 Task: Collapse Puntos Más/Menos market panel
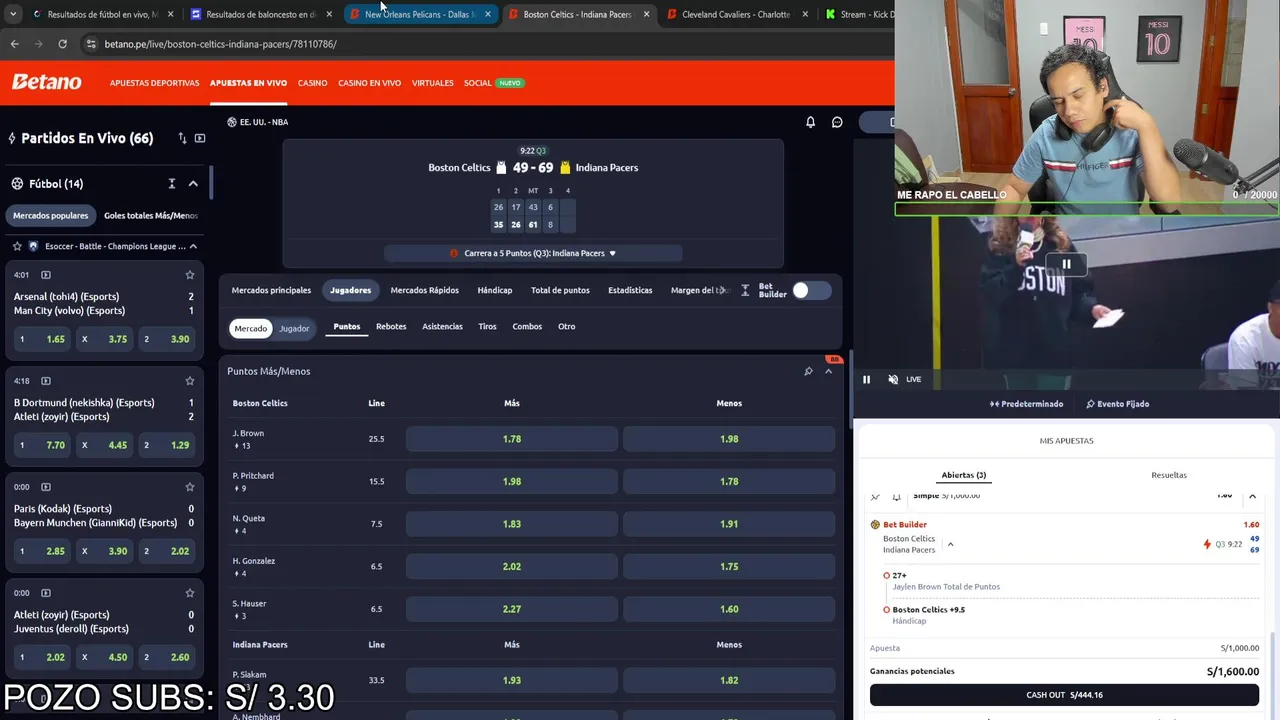[x=828, y=371]
